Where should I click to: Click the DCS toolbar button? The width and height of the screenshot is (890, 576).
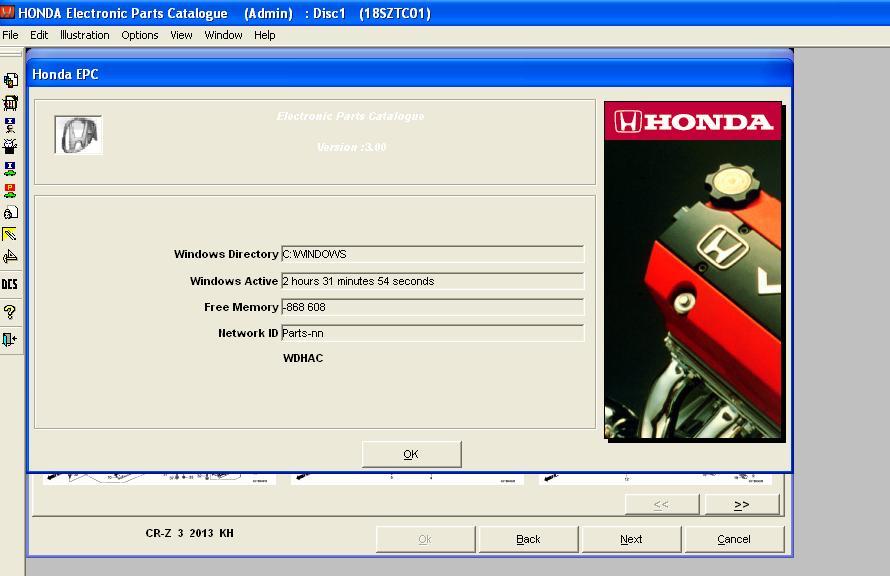(x=10, y=284)
